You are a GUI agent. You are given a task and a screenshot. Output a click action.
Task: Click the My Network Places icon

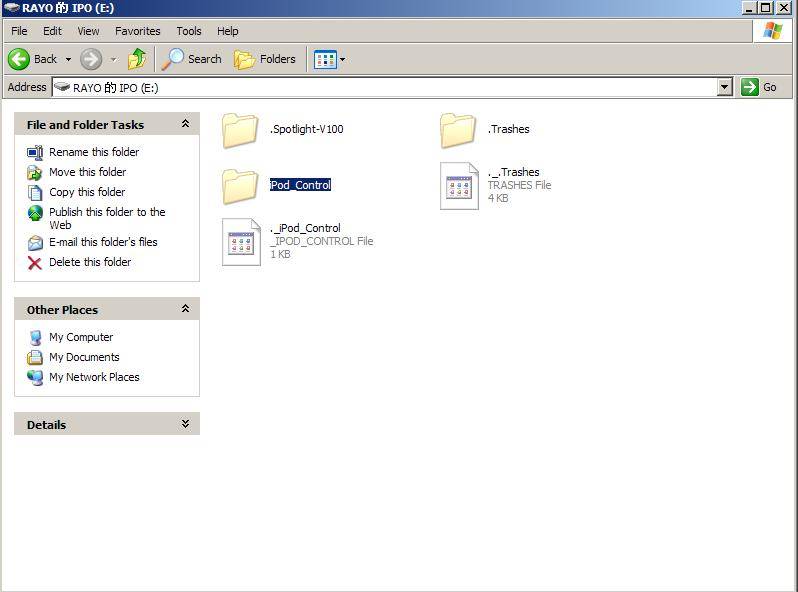pyautogui.click(x=35, y=378)
